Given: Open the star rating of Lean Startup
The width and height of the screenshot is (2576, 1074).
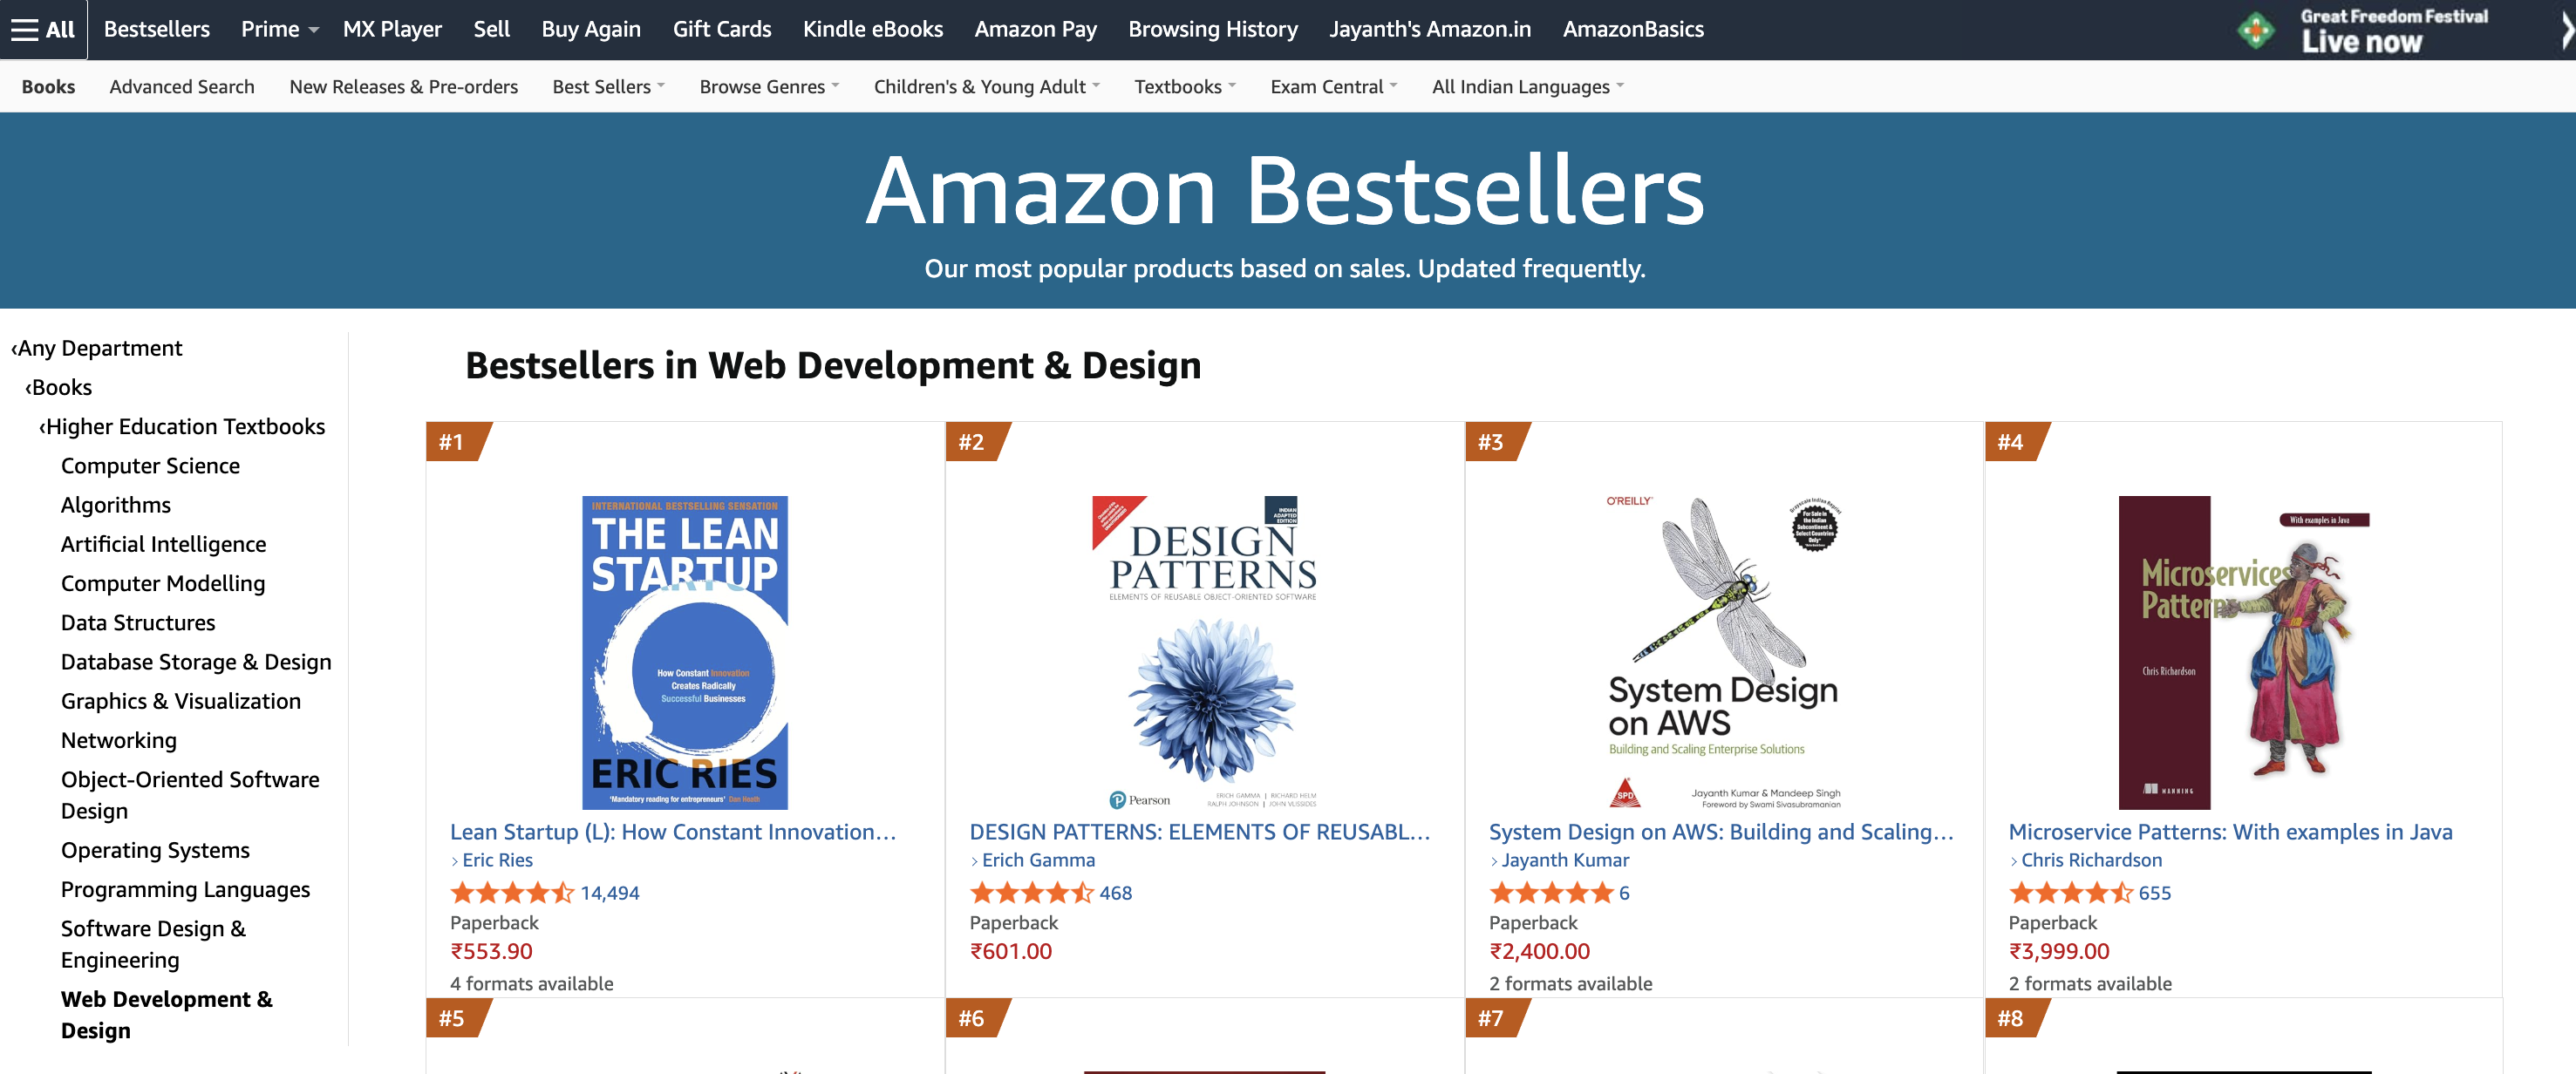Looking at the screenshot, I should pyautogui.click(x=512, y=893).
